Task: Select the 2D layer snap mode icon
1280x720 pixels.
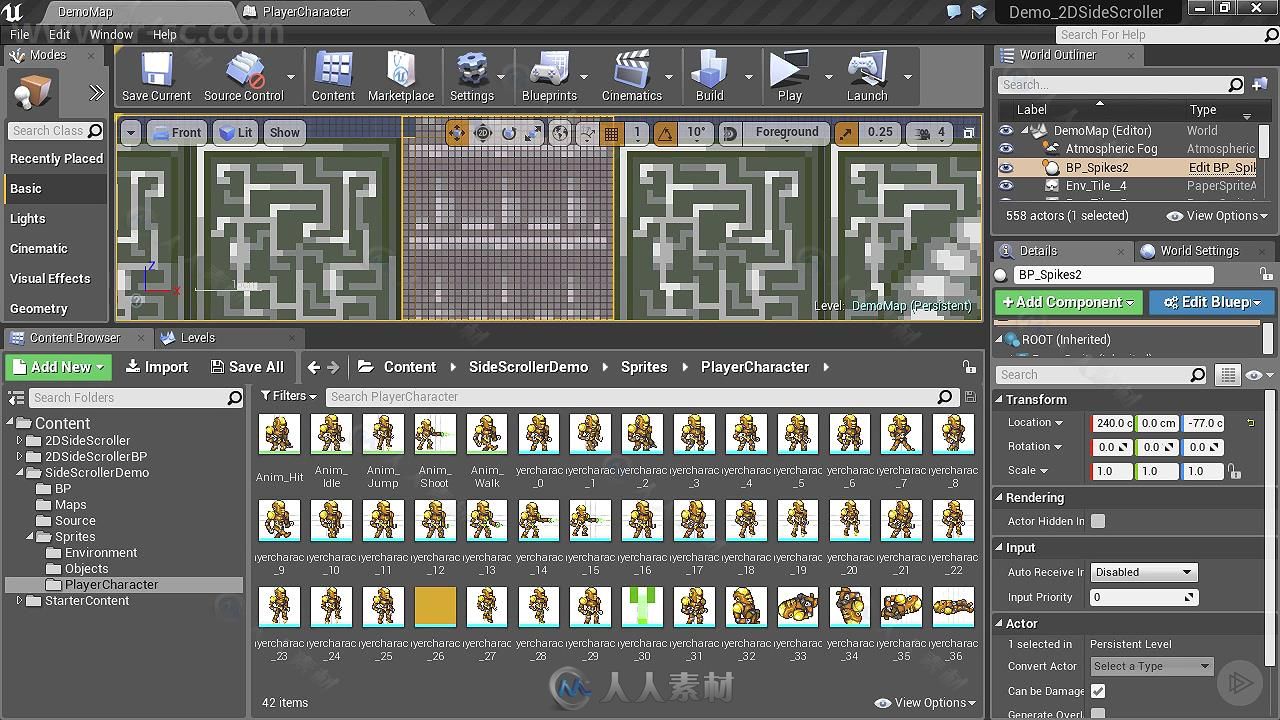Action: click(x=483, y=132)
